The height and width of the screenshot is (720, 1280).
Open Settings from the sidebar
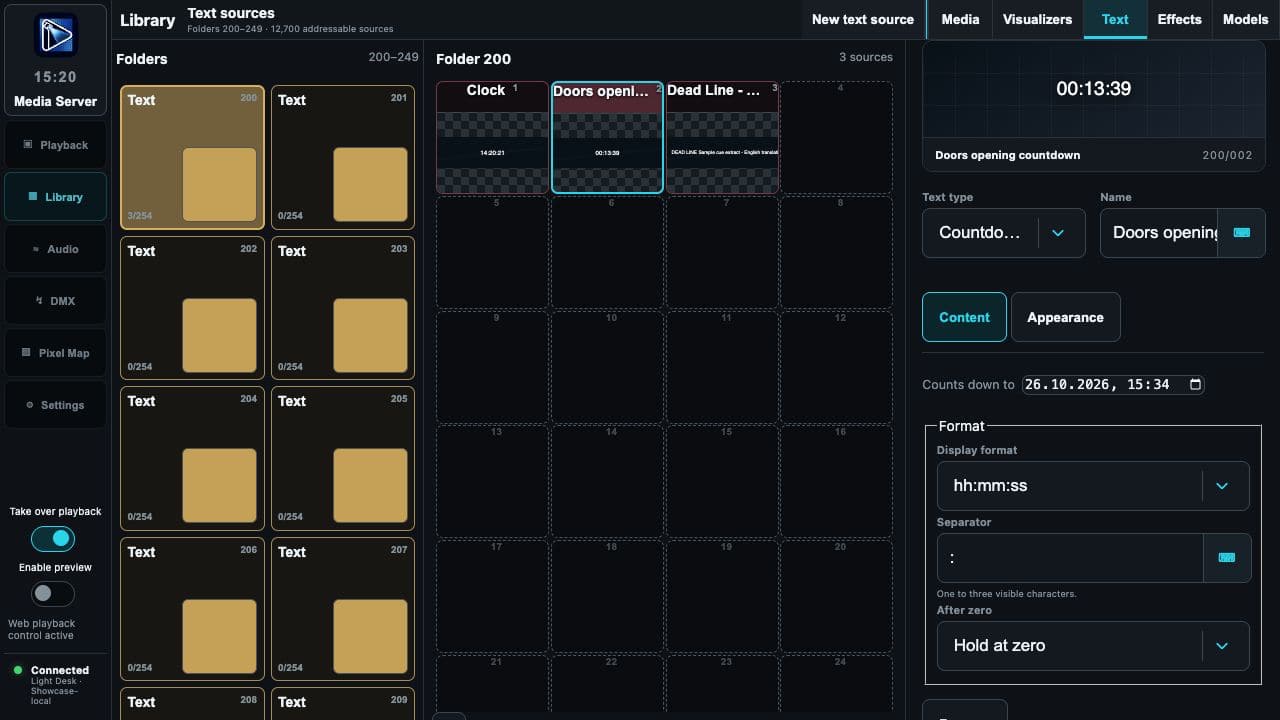[55, 405]
